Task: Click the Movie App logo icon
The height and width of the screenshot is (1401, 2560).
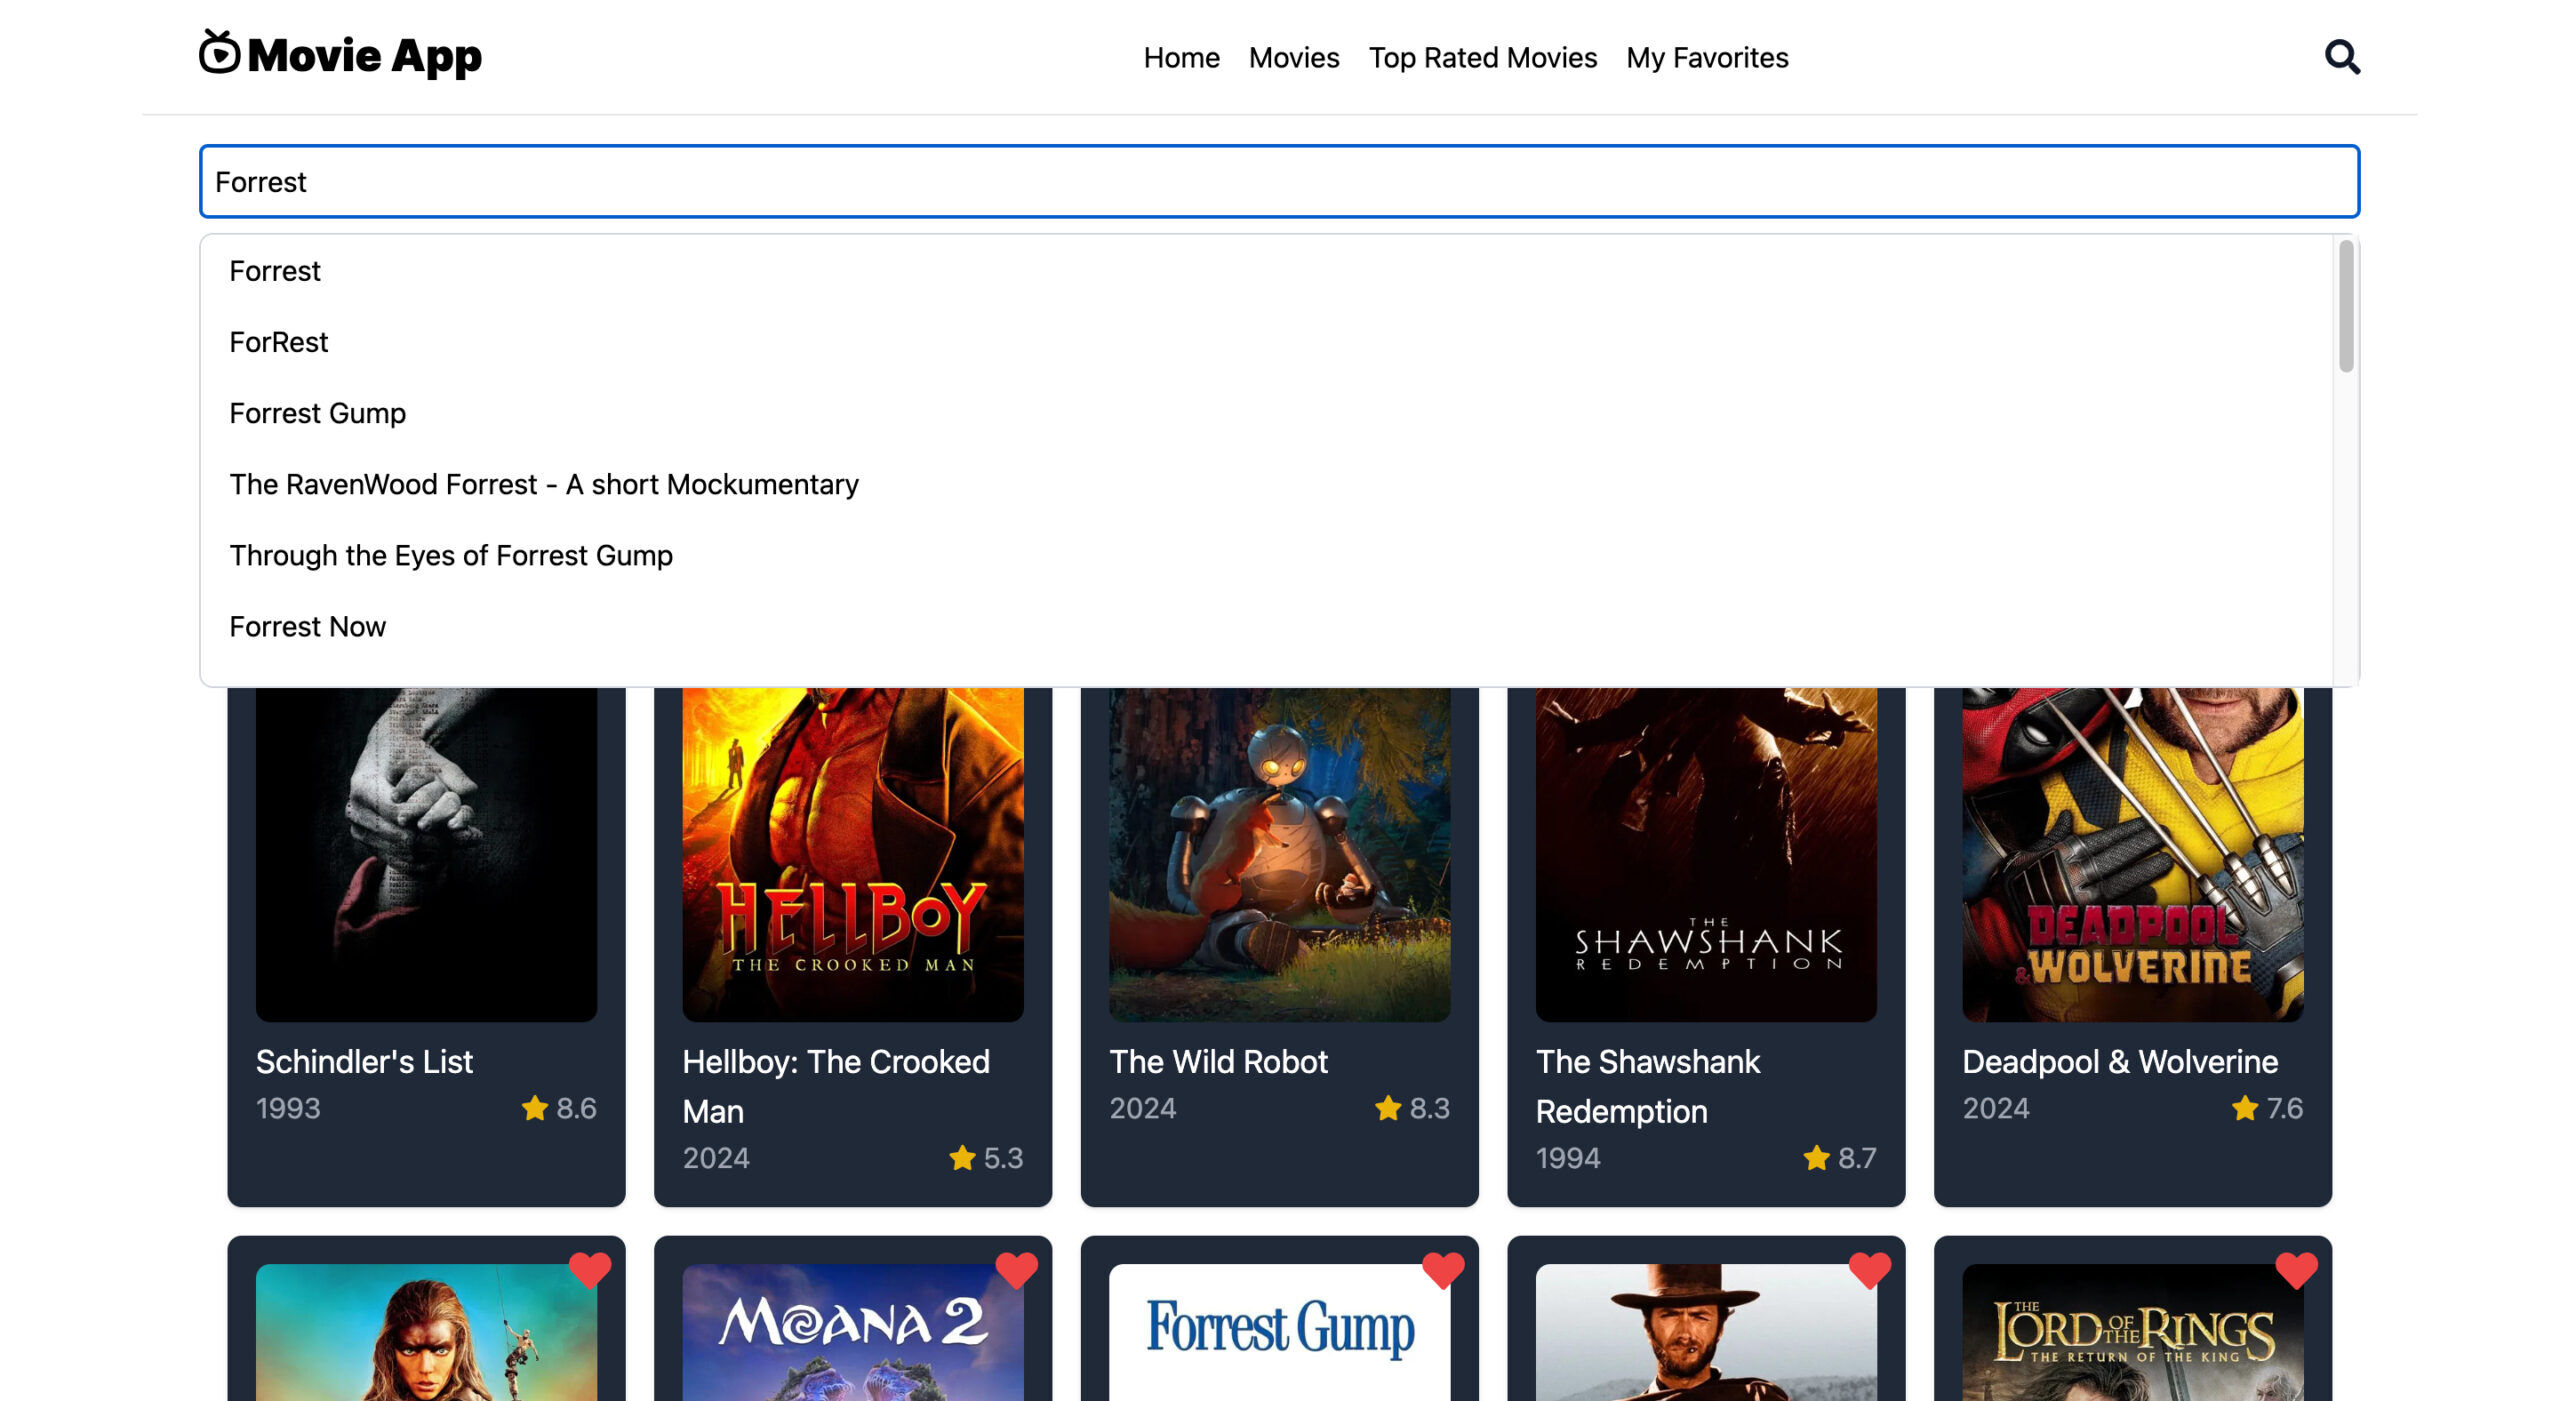Action: [219, 52]
